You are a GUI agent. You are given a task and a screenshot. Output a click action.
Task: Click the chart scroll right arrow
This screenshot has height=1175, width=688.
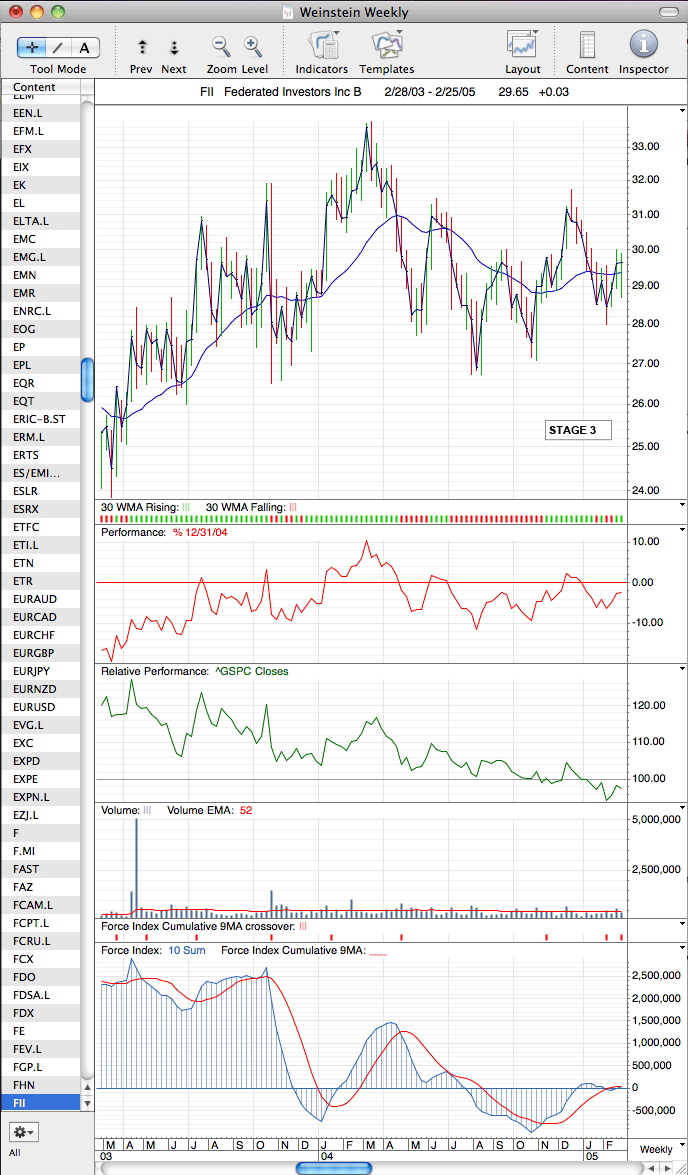tap(668, 1168)
